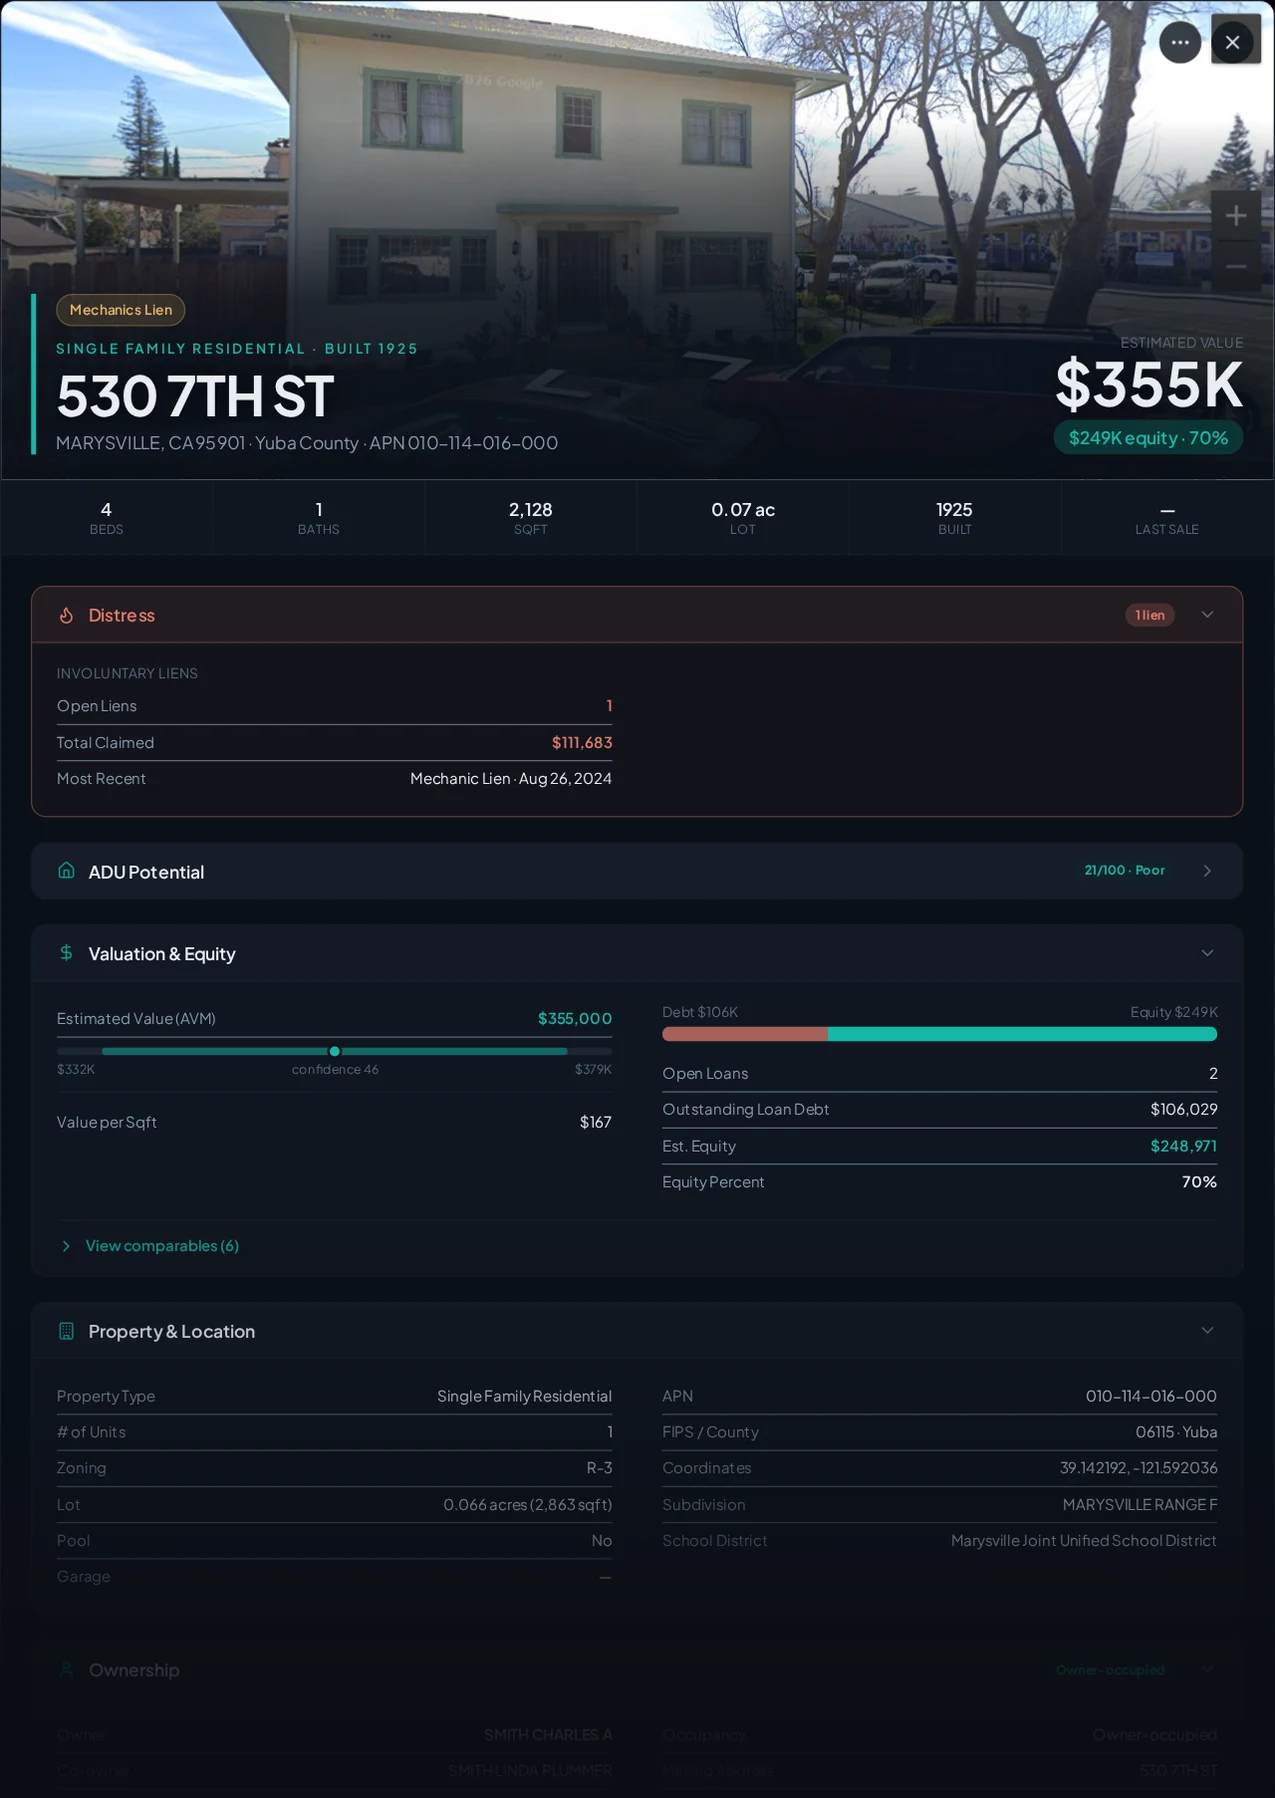Click the Valuation & Equity dollar icon

click(66, 953)
